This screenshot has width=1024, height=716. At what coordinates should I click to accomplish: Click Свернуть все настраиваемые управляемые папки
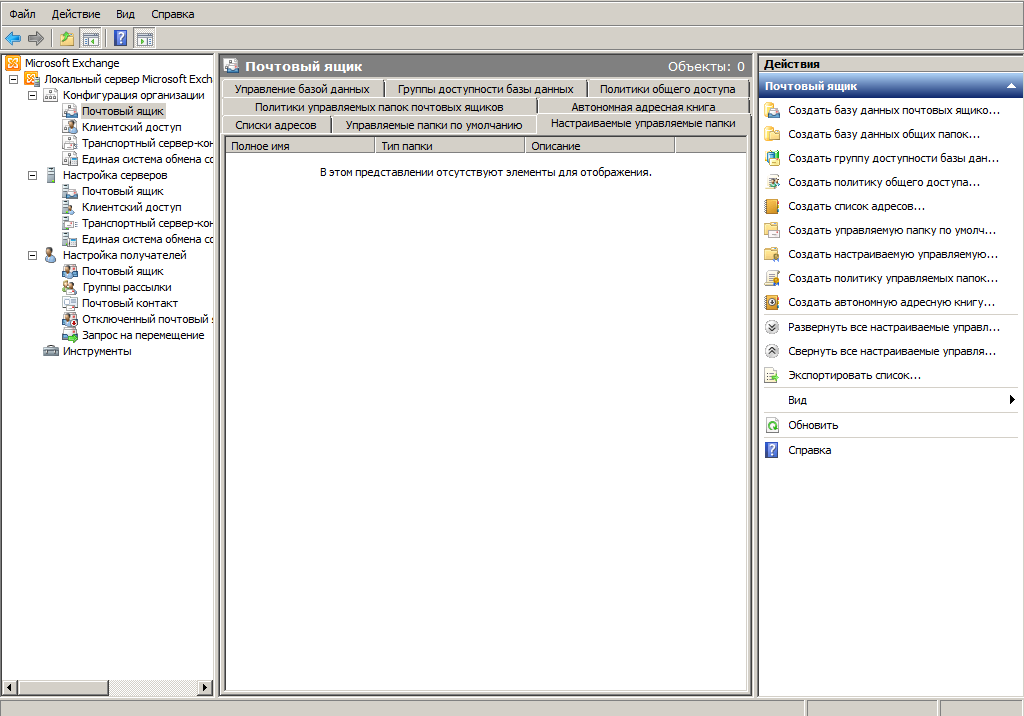point(891,351)
